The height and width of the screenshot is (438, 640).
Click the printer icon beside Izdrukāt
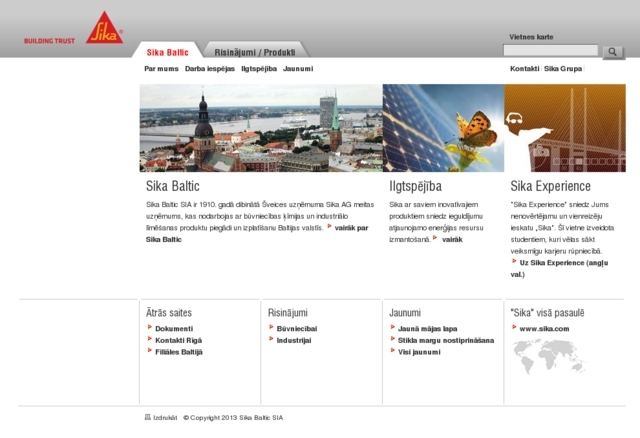(148, 417)
